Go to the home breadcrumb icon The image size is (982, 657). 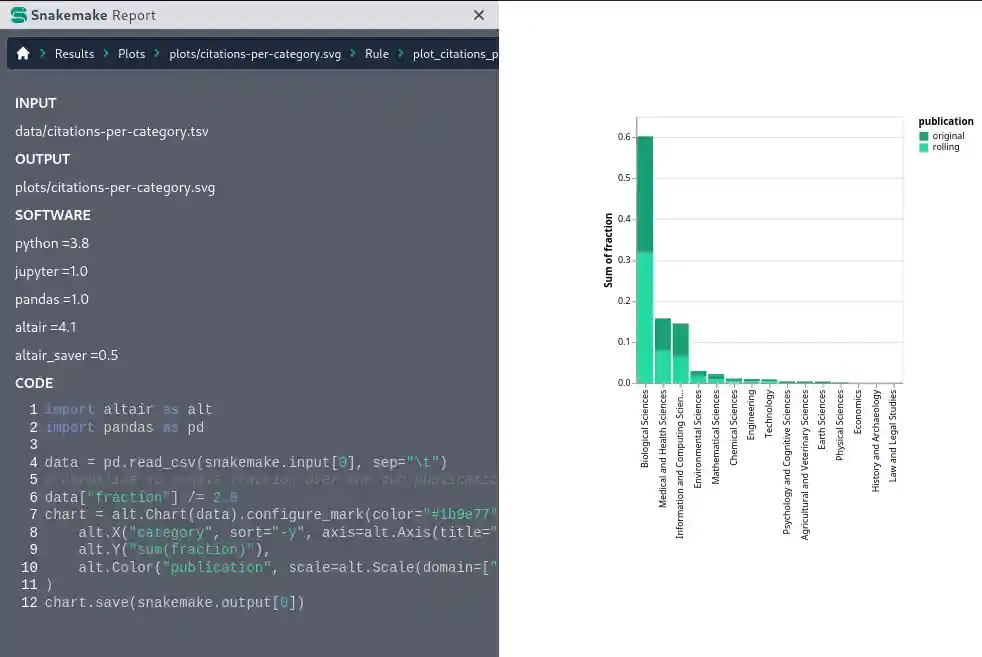(23, 54)
